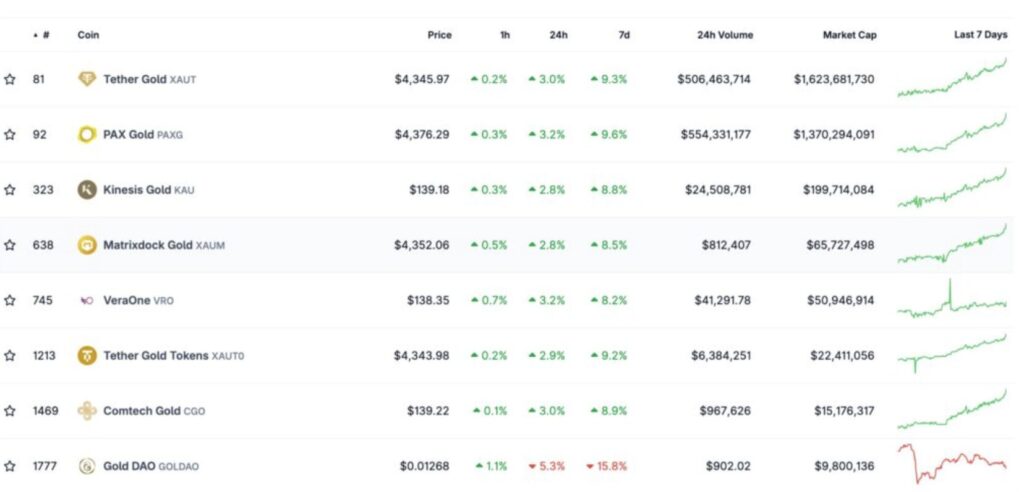Click the Tether Gold coin logo
1024x492 pixels.
coord(87,79)
